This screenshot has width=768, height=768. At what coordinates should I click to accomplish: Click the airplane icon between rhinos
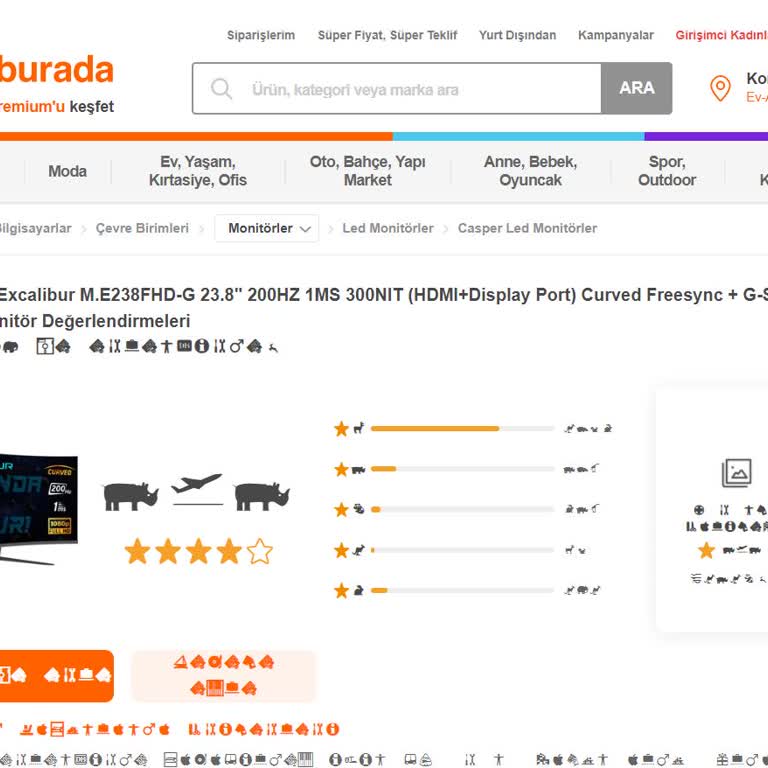pos(197,489)
